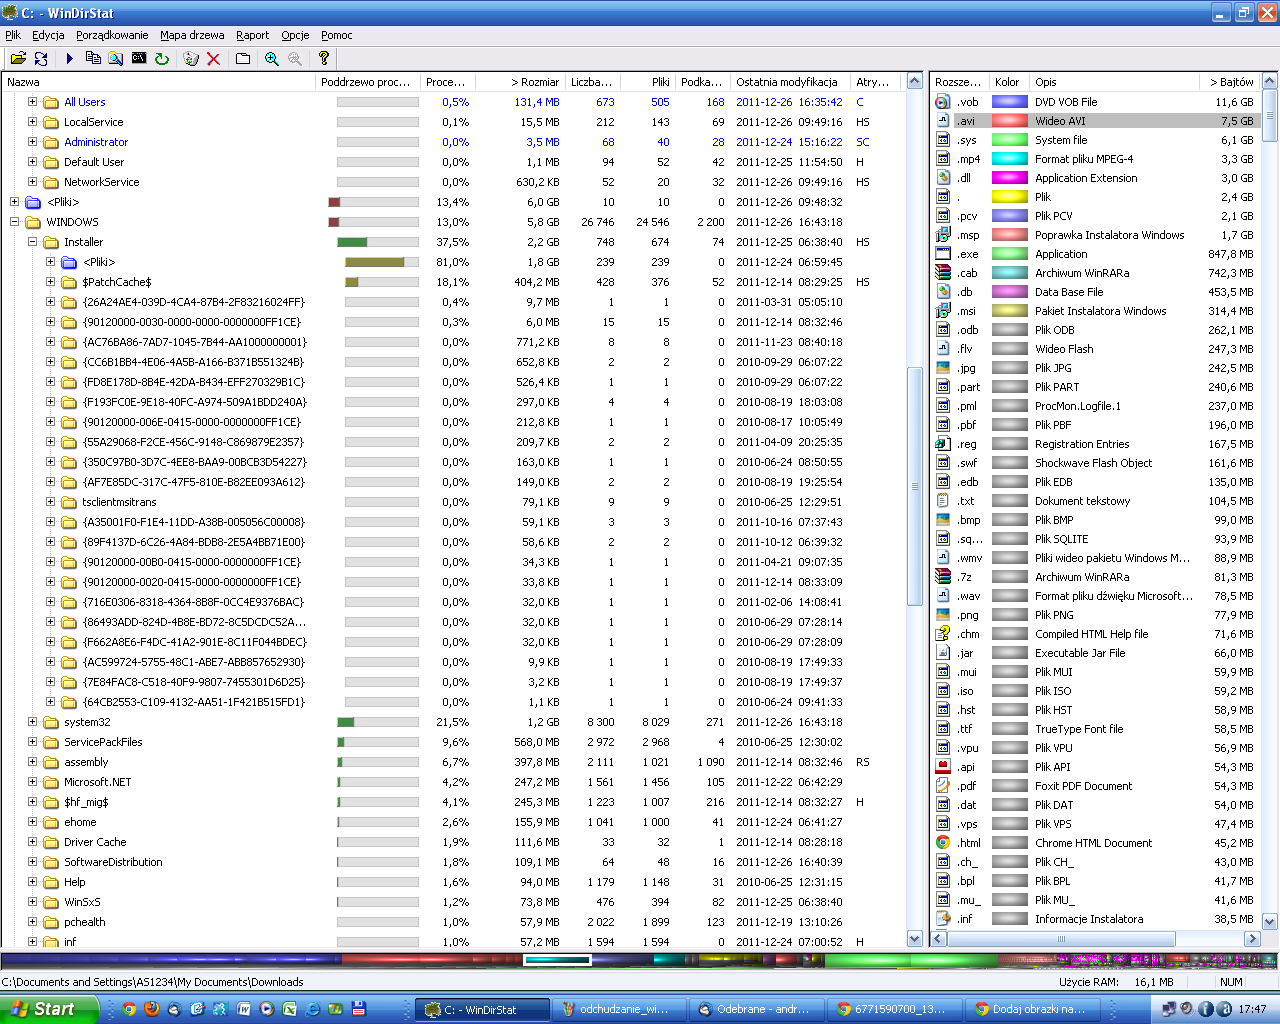Launch Chrome from the Quick Launch bar
The width and height of the screenshot is (1280, 1024).
129,1010
